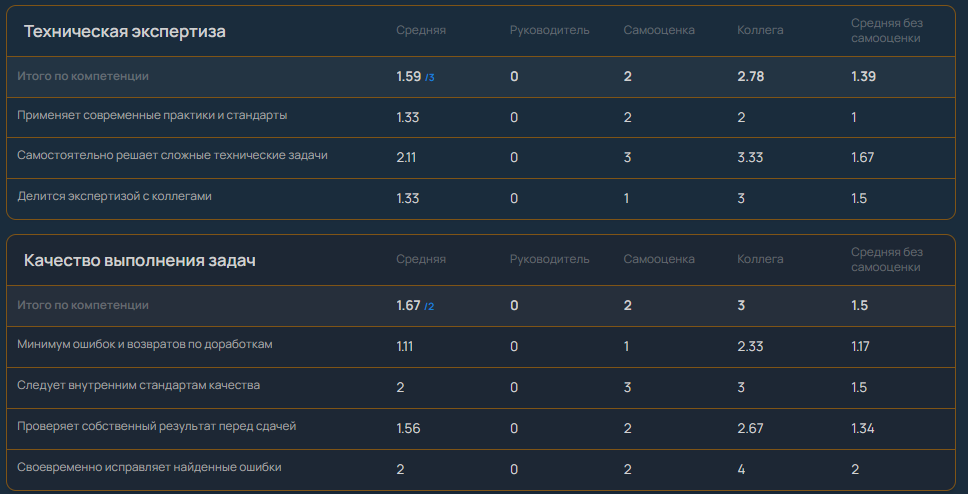Click 'Коллега' header in Качество выполнения задач table

760,259
